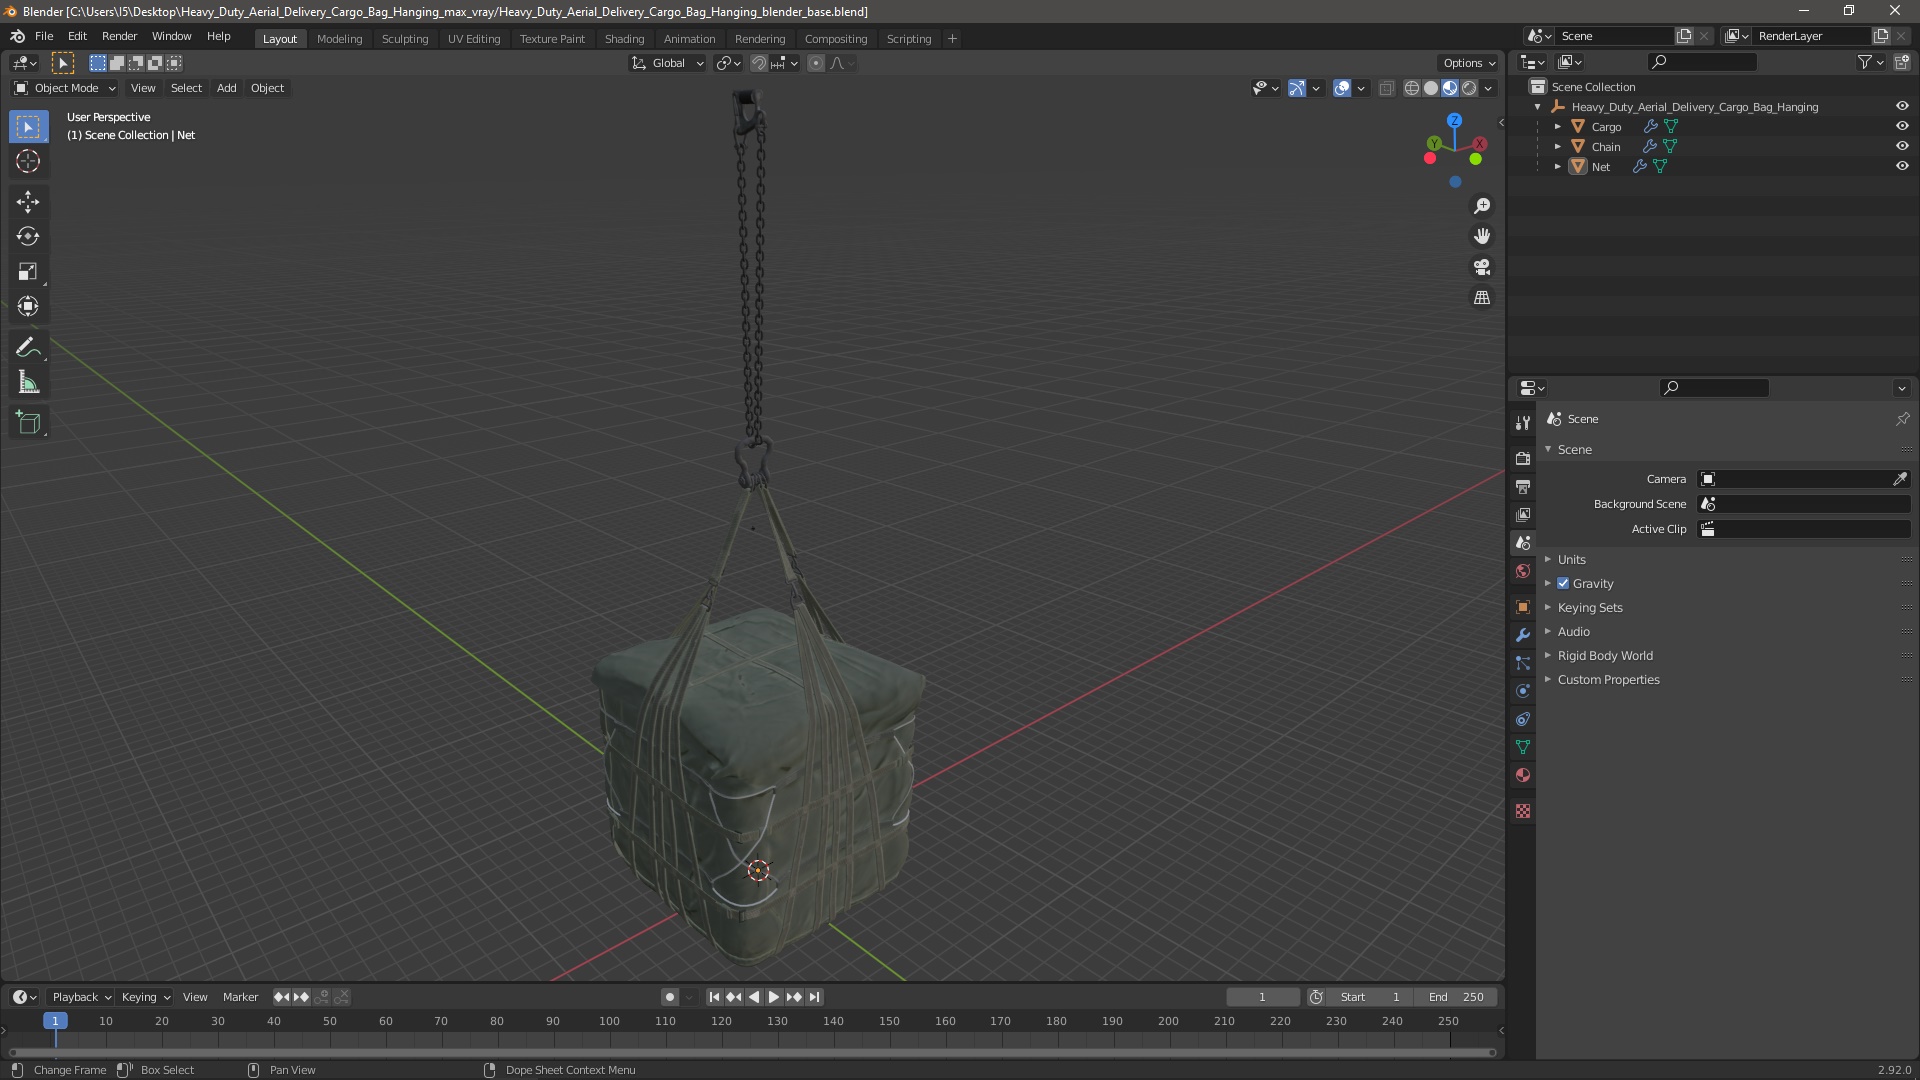Open the Object Mode dropdown
The image size is (1920, 1080).
click(x=65, y=88)
